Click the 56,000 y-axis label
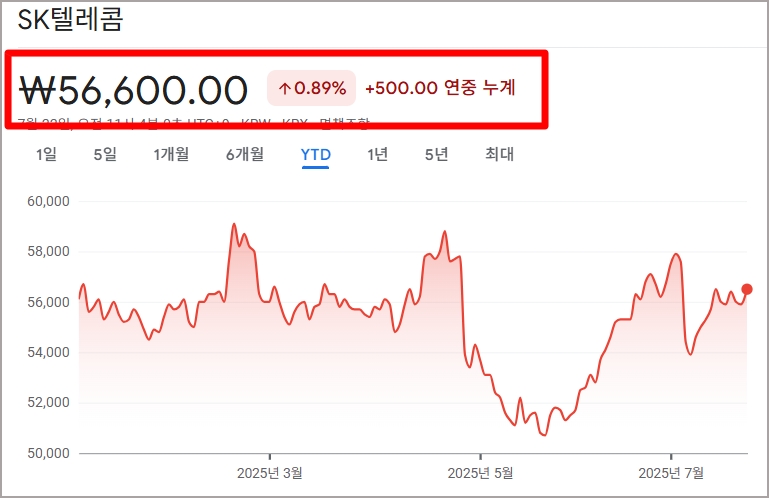The height and width of the screenshot is (498, 769). tap(48, 302)
